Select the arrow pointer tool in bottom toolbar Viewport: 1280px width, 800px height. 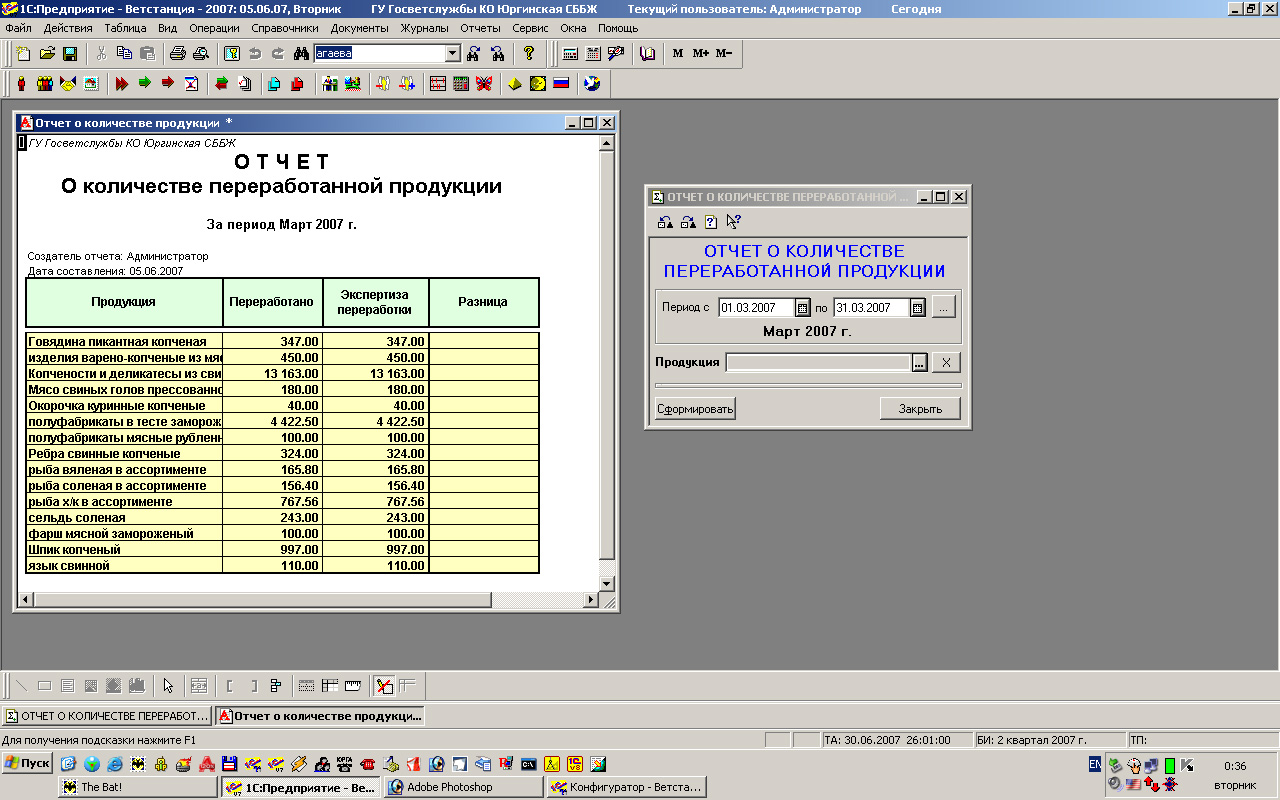(168, 686)
